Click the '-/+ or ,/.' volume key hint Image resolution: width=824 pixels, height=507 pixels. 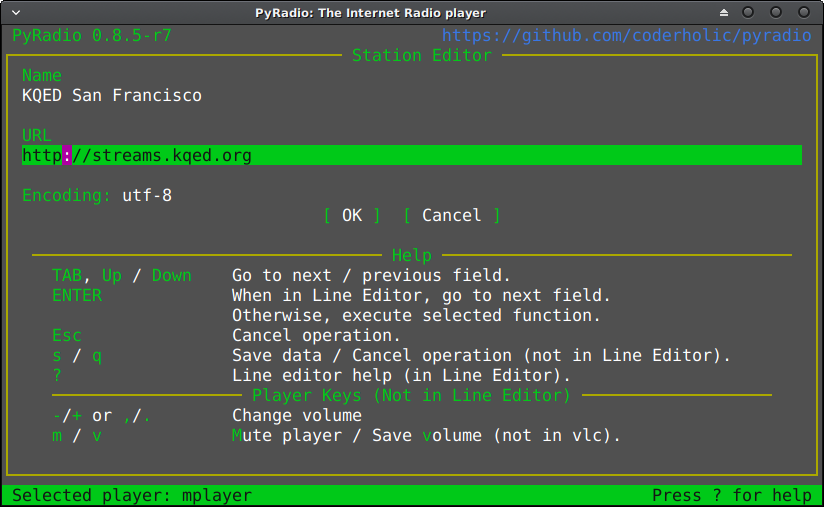point(101,416)
